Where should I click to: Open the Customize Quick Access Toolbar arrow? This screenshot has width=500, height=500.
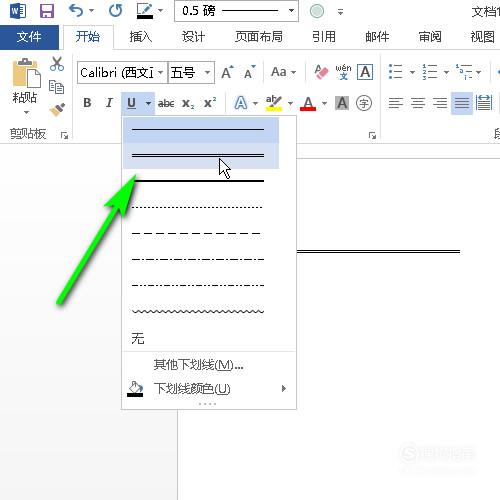(x=340, y=12)
